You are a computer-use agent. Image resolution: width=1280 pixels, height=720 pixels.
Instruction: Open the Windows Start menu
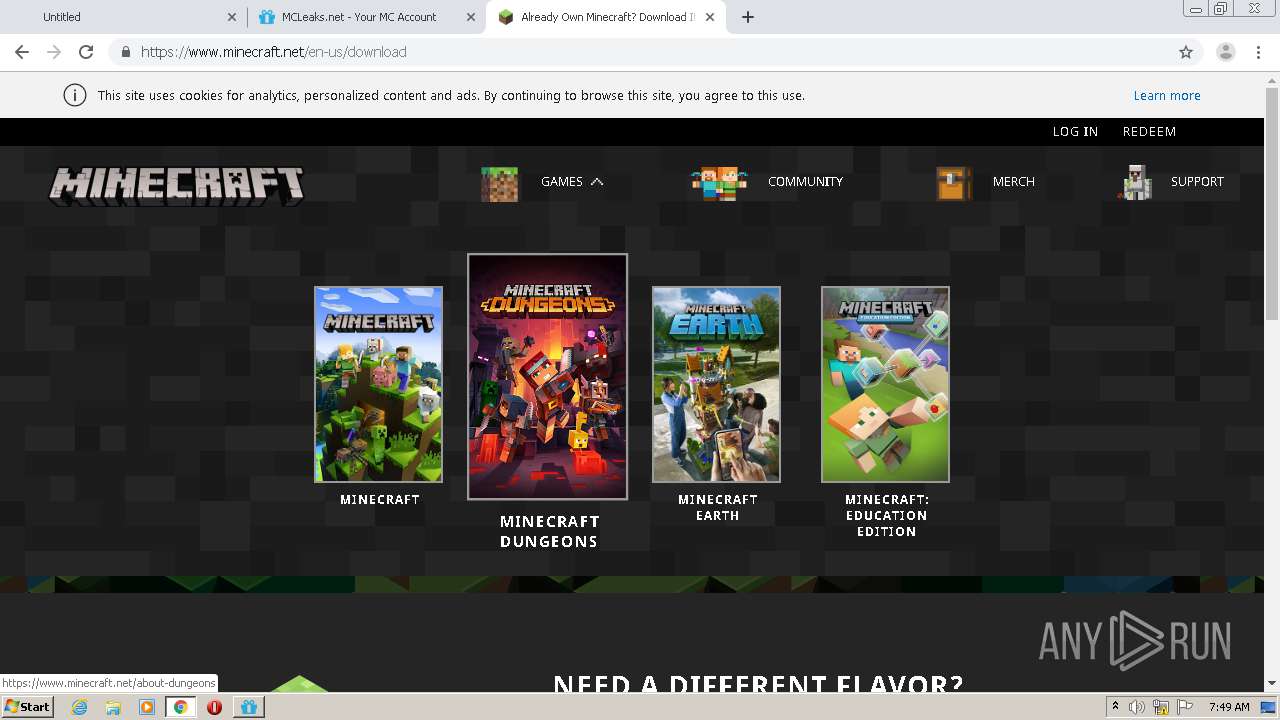[27, 707]
